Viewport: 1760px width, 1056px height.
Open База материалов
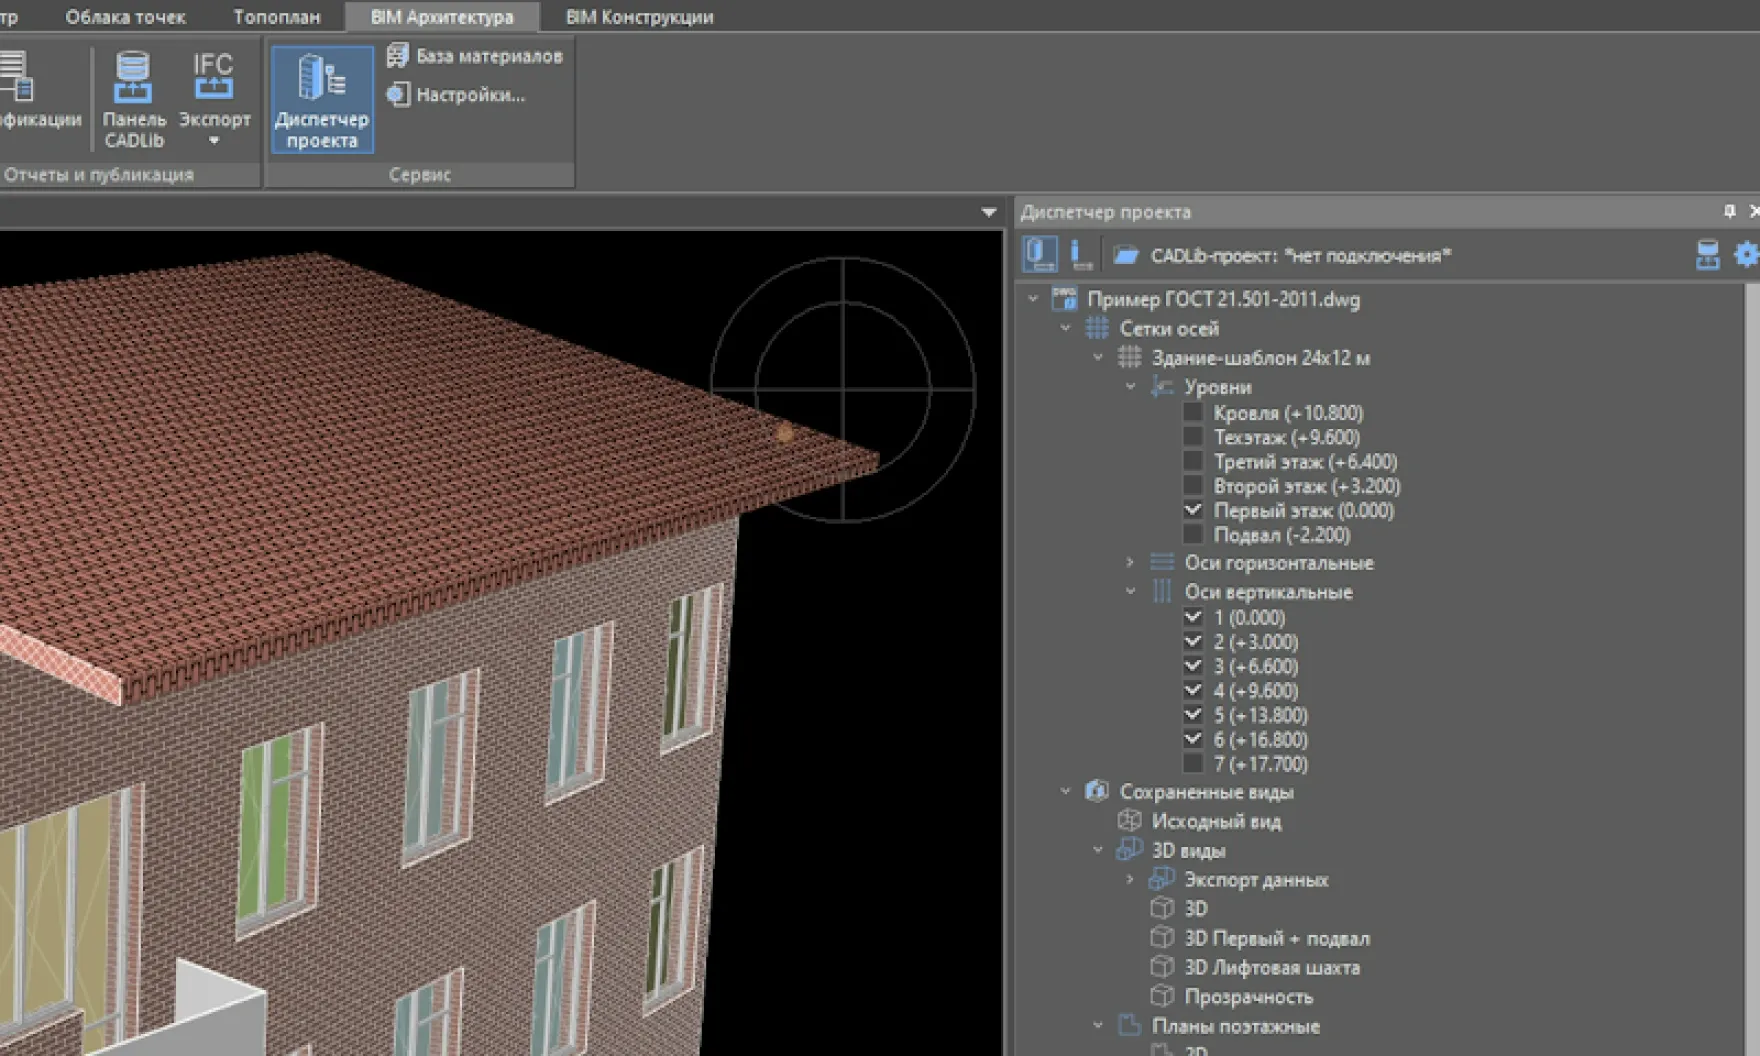tap(475, 56)
